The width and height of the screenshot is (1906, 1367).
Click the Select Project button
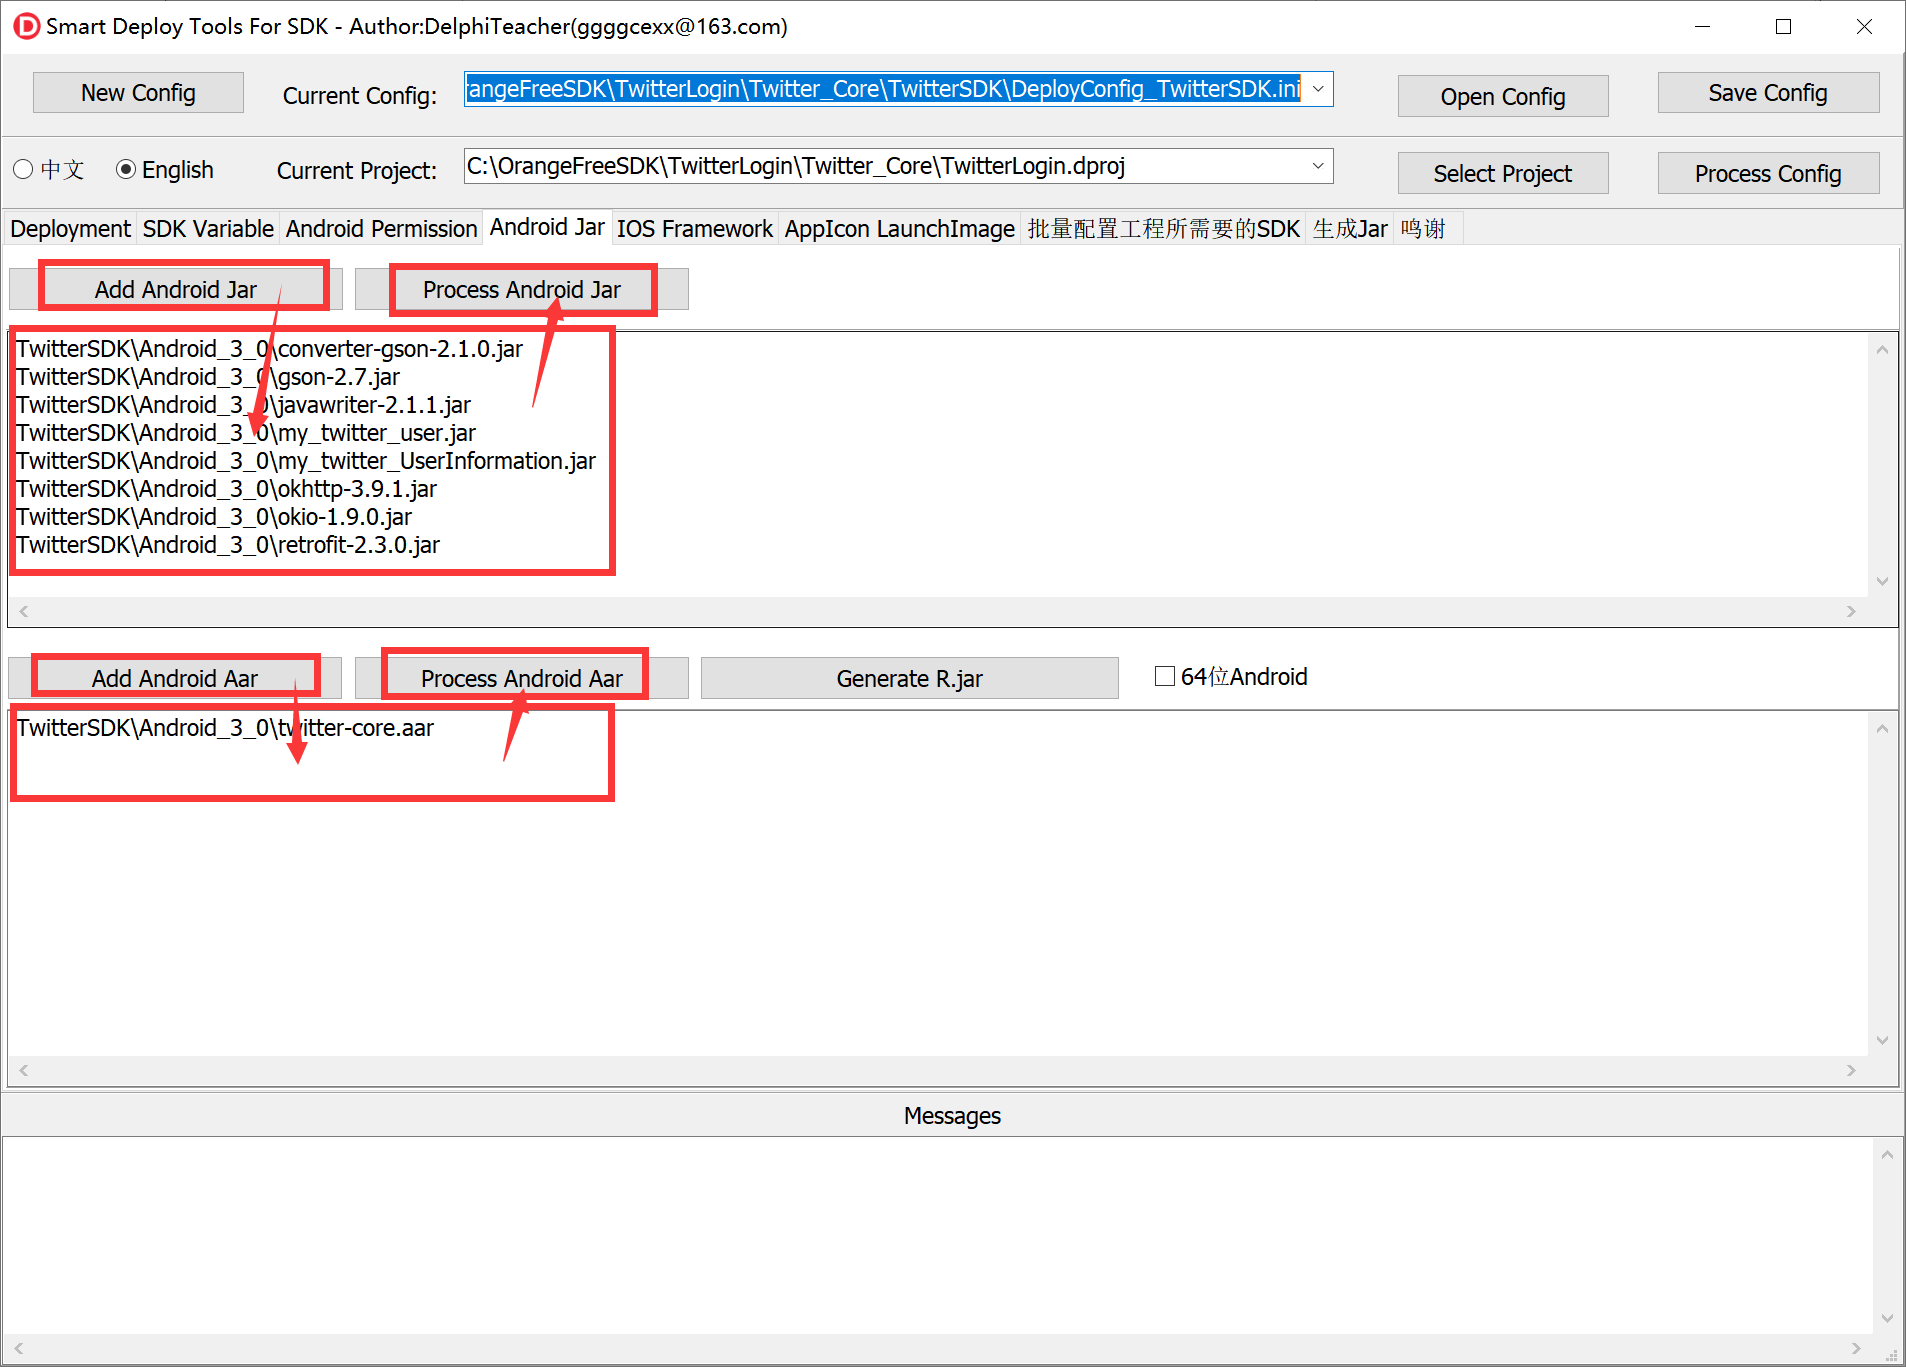click(x=1503, y=174)
